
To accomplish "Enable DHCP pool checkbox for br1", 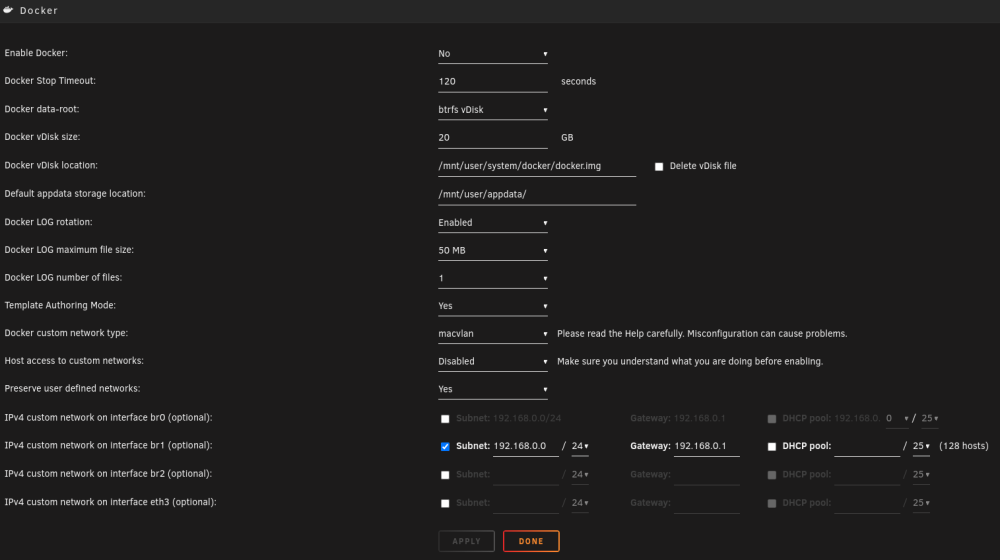I will point(772,446).
